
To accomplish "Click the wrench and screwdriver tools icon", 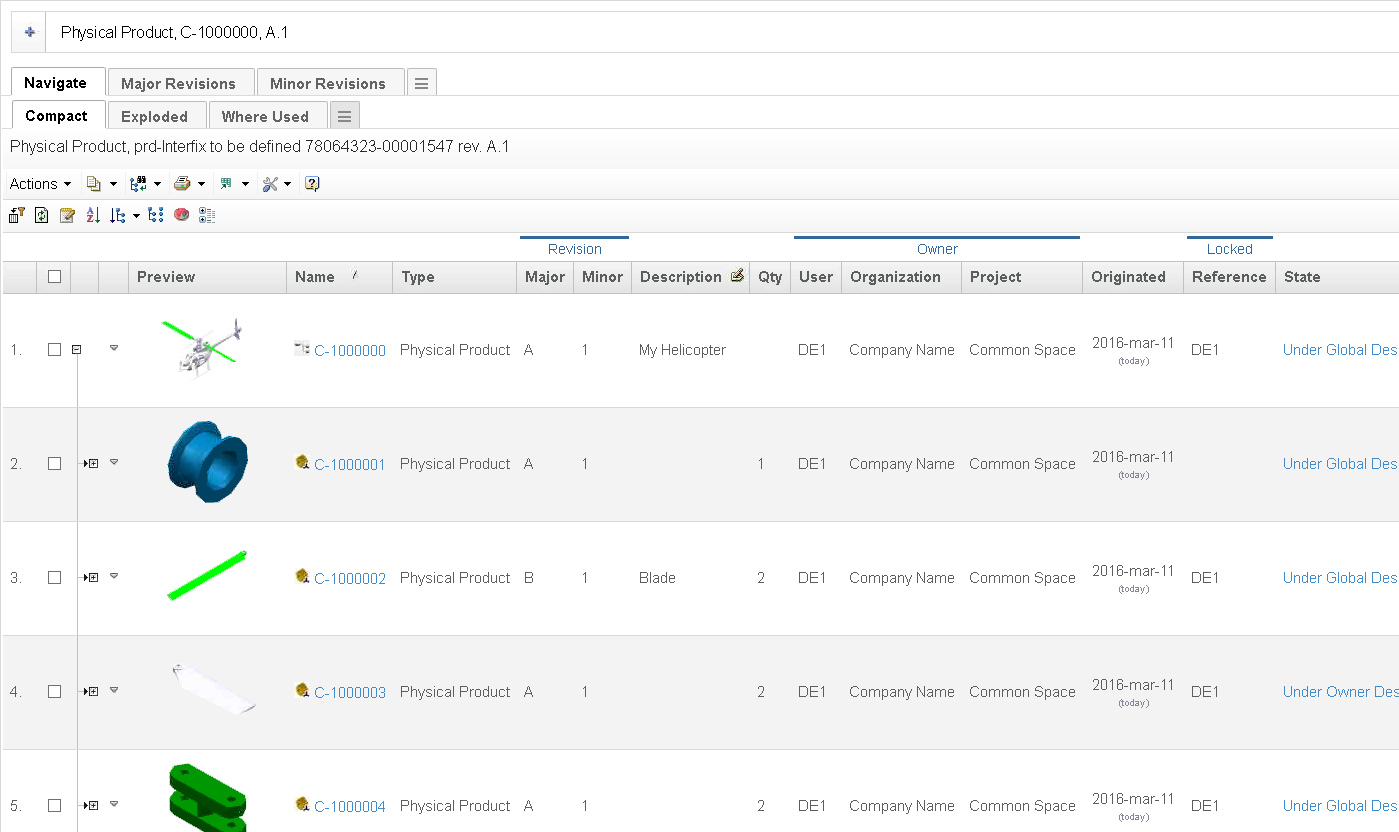I will (x=270, y=184).
